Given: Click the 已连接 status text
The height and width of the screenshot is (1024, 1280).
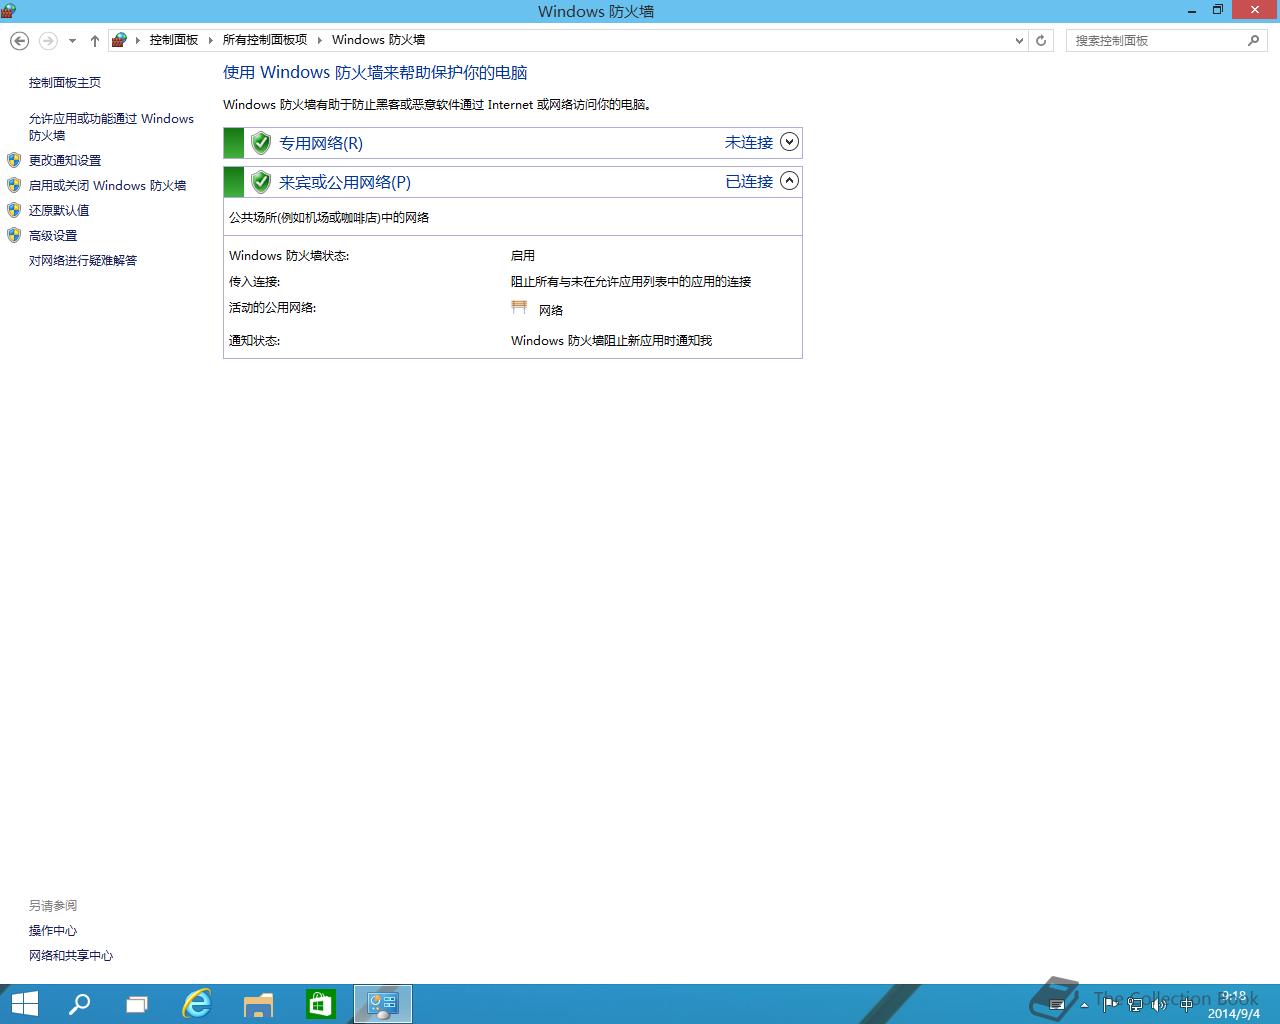Looking at the screenshot, I should pyautogui.click(x=749, y=181).
